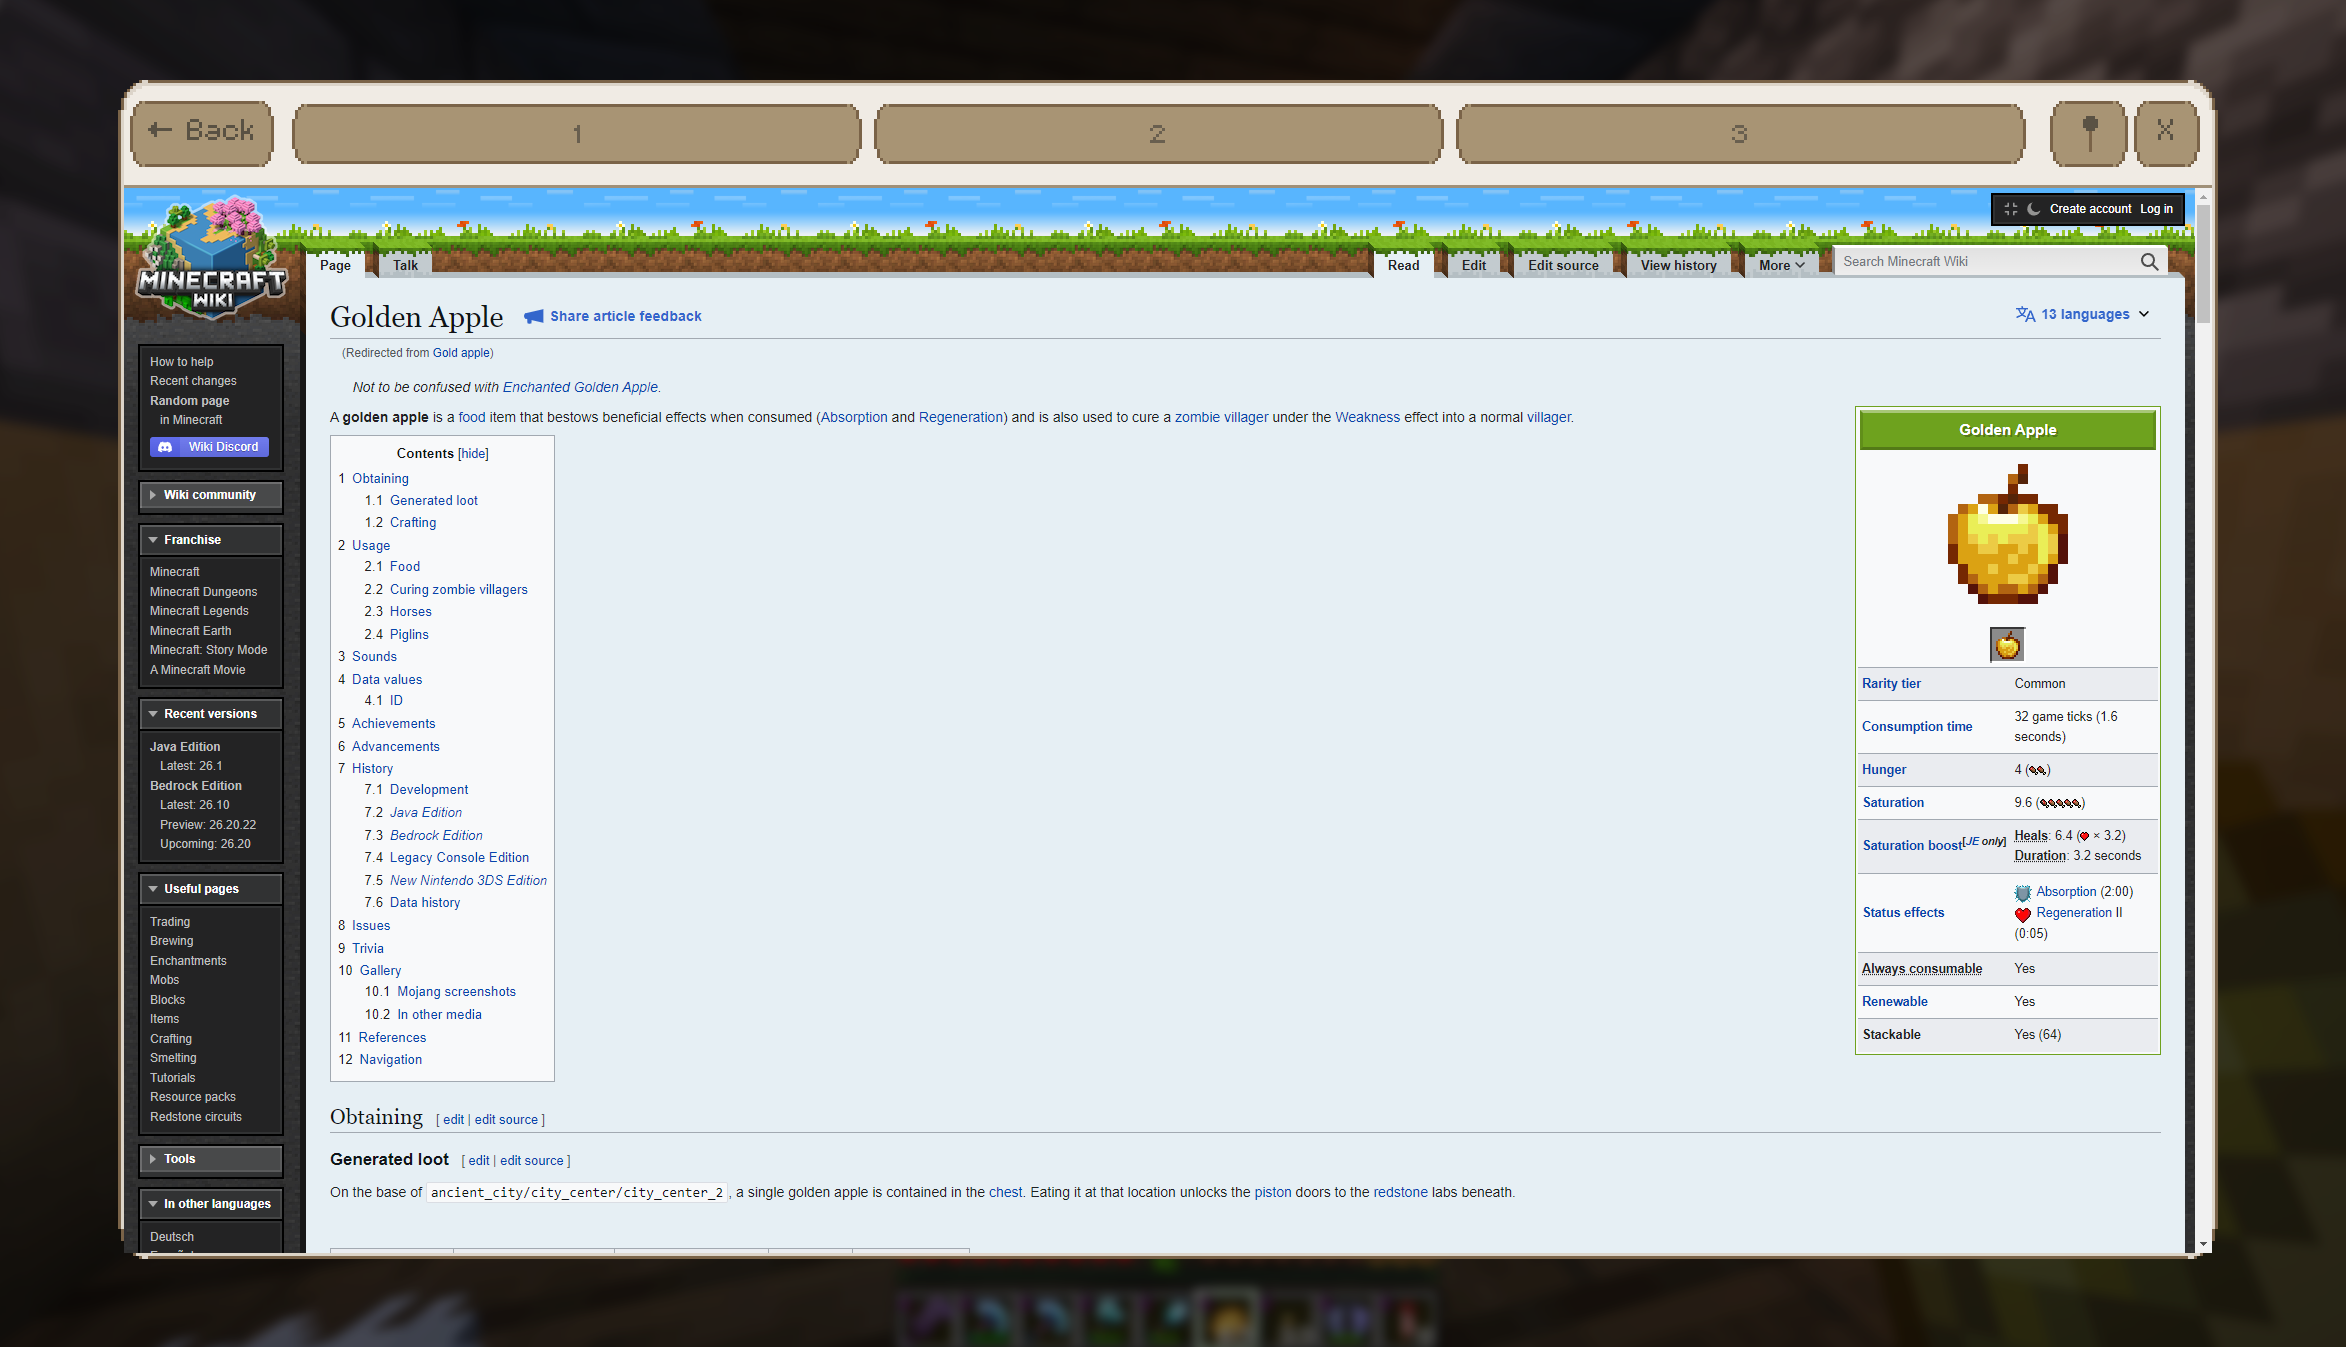Image resolution: width=2346 pixels, height=1347 pixels.
Task: Click the scrollbar down arrow
Action: [2202, 1244]
